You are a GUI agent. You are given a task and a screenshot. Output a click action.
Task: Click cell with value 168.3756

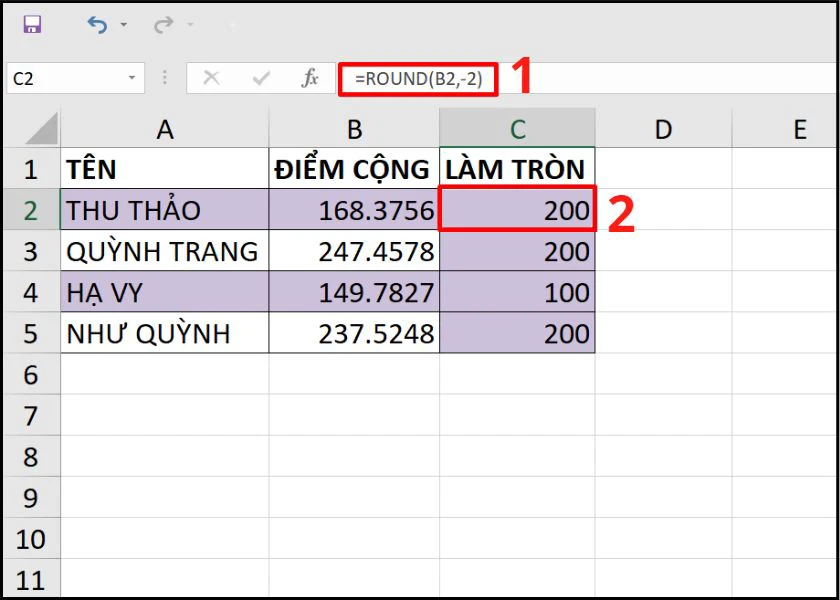point(354,209)
